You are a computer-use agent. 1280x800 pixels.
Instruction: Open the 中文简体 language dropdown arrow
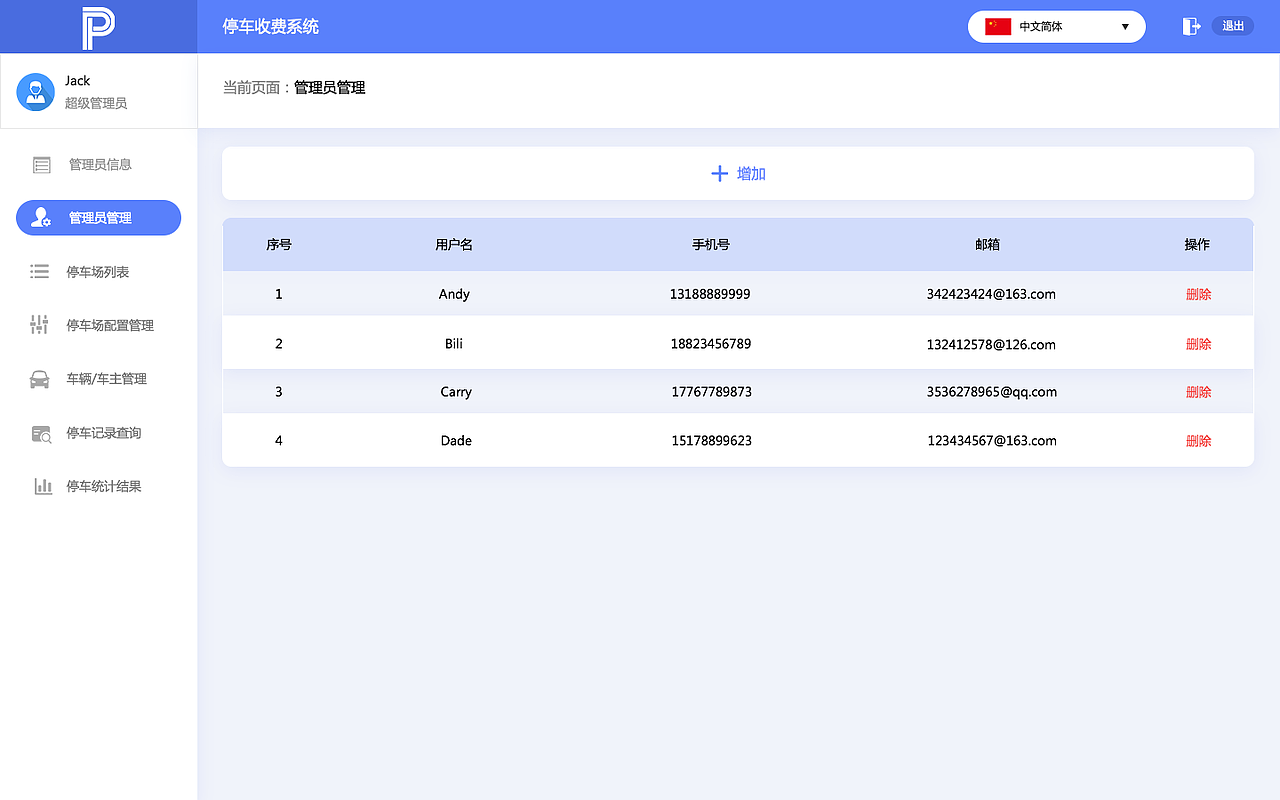coord(1125,27)
